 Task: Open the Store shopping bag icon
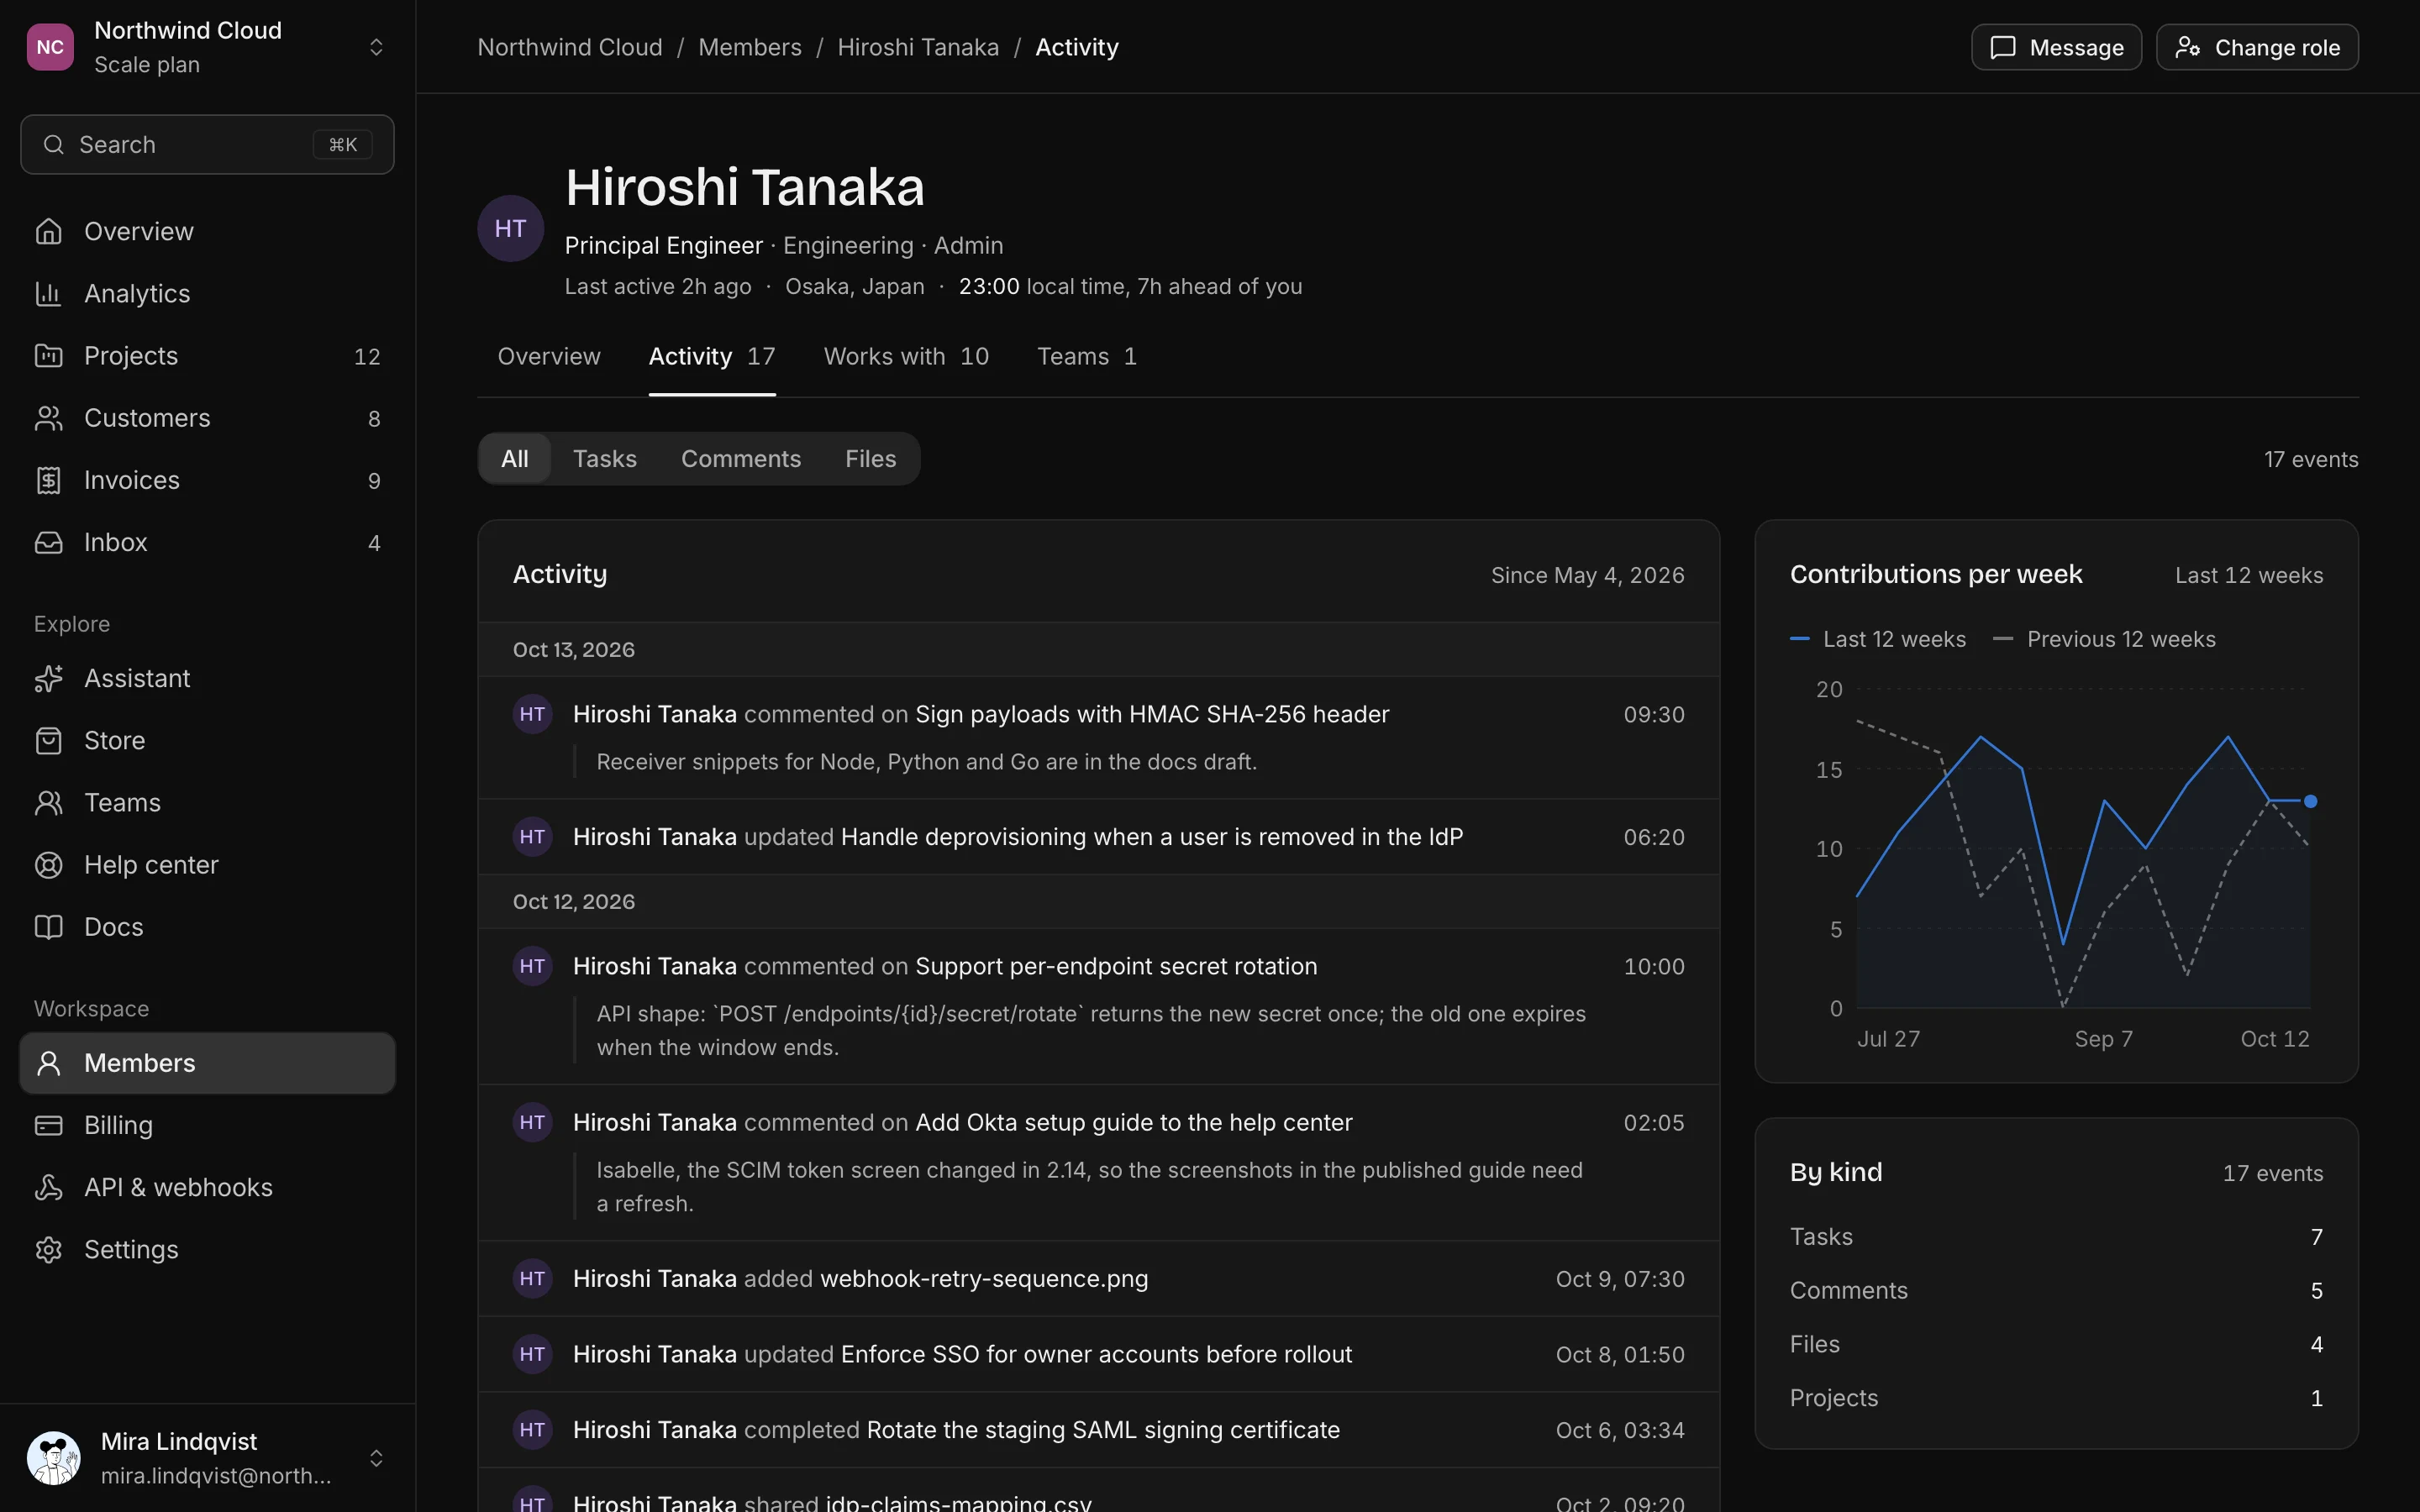pos(48,740)
